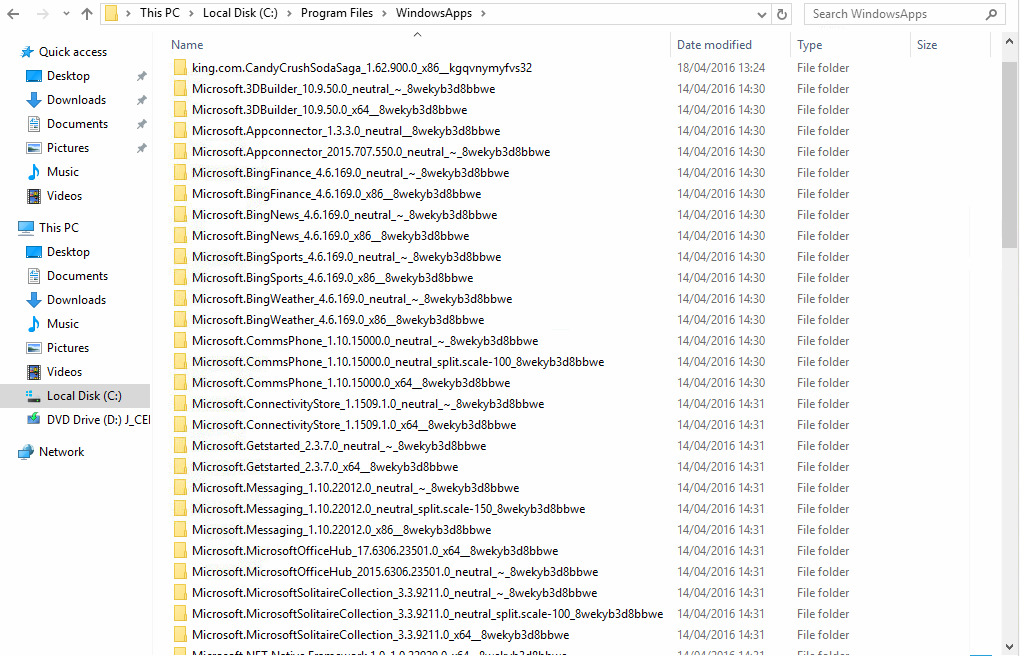Click the Search WindowsApps field
This screenshot has height=656, width=1020.
point(902,14)
